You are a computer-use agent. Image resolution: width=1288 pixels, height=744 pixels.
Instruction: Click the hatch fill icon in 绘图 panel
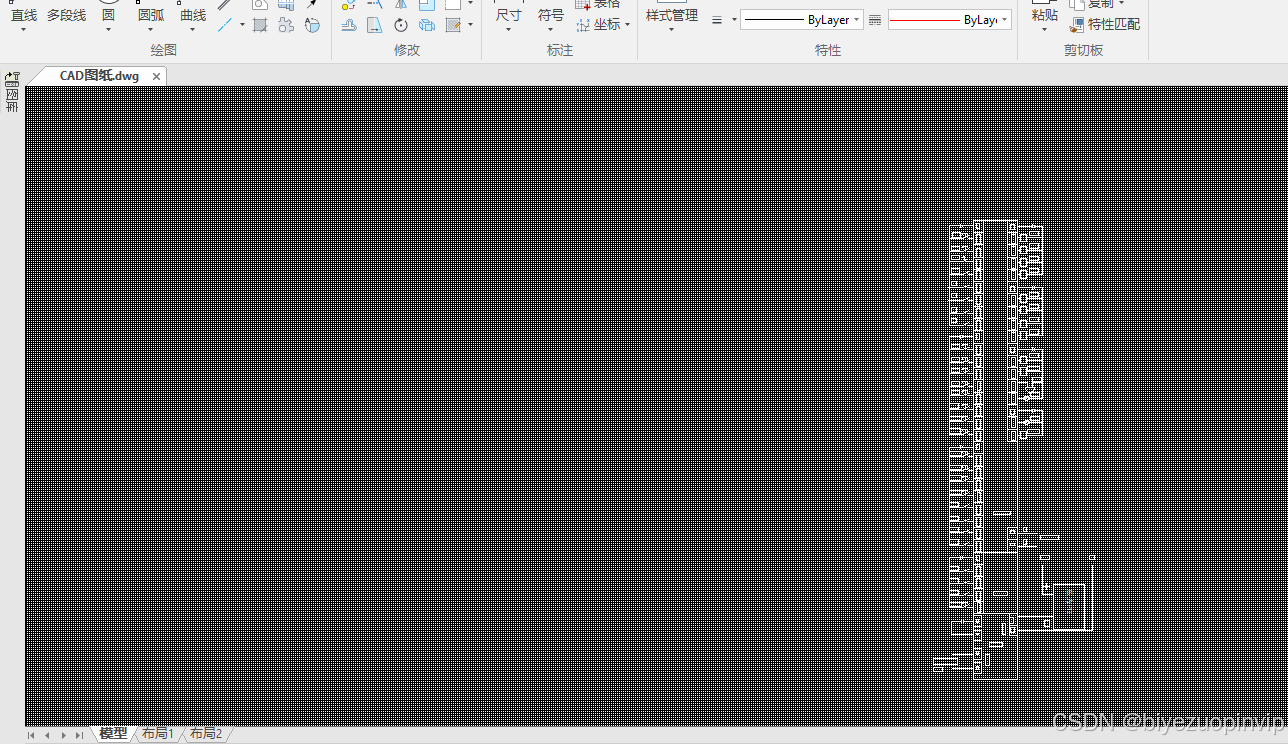tap(260, 24)
